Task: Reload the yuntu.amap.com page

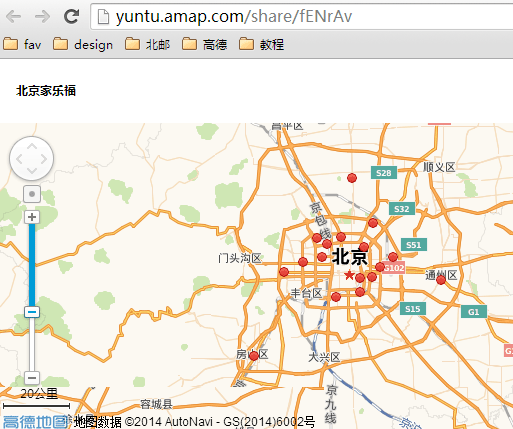Action: coord(71,16)
